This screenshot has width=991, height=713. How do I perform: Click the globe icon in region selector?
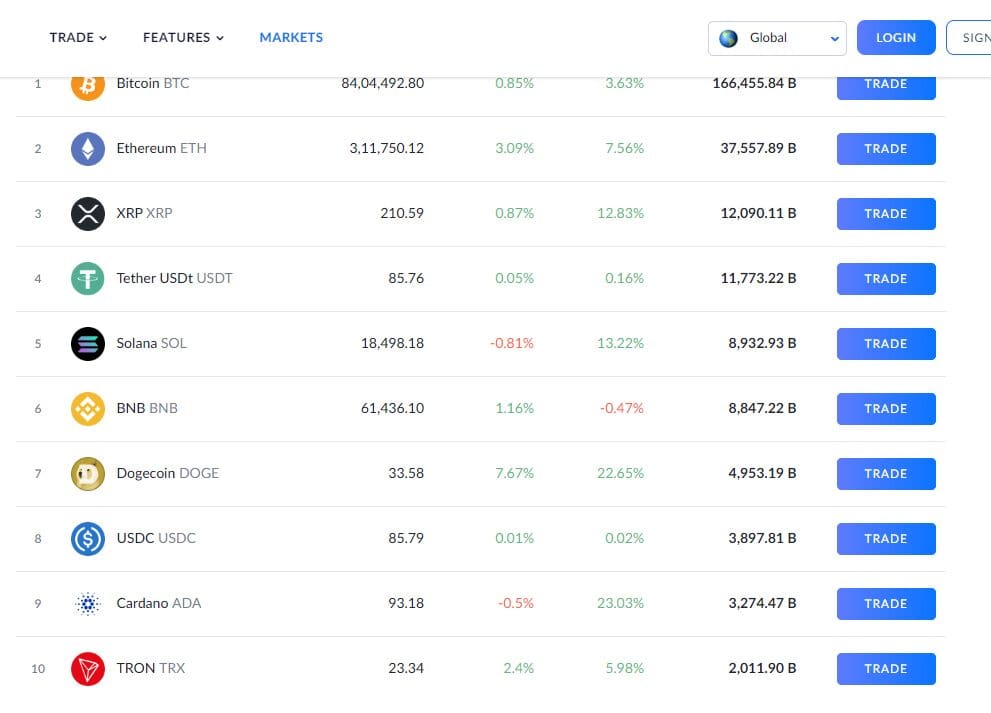pyautogui.click(x=729, y=38)
